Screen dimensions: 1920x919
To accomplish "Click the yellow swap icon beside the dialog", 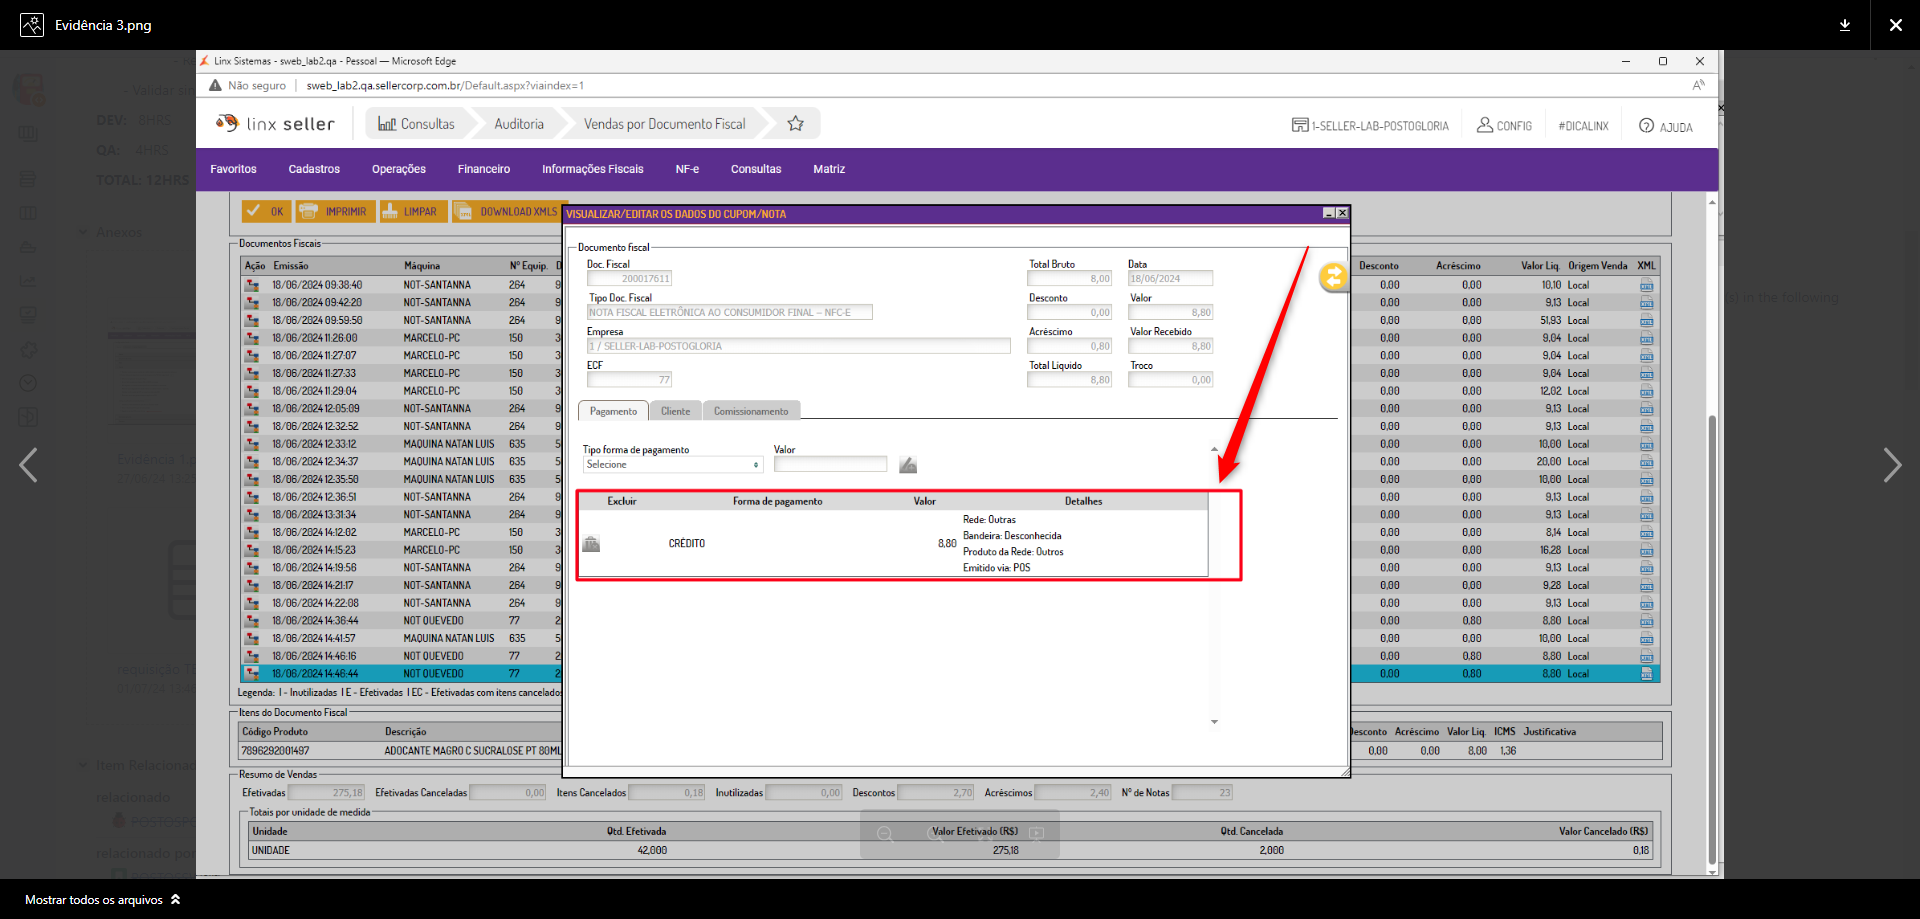I will pyautogui.click(x=1334, y=276).
